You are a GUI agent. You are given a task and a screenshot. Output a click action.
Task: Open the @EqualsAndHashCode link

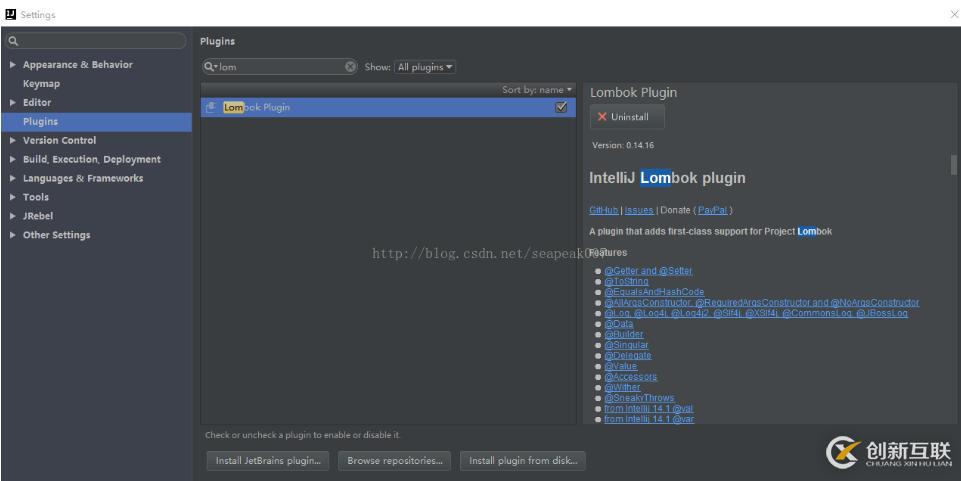(654, 292)
